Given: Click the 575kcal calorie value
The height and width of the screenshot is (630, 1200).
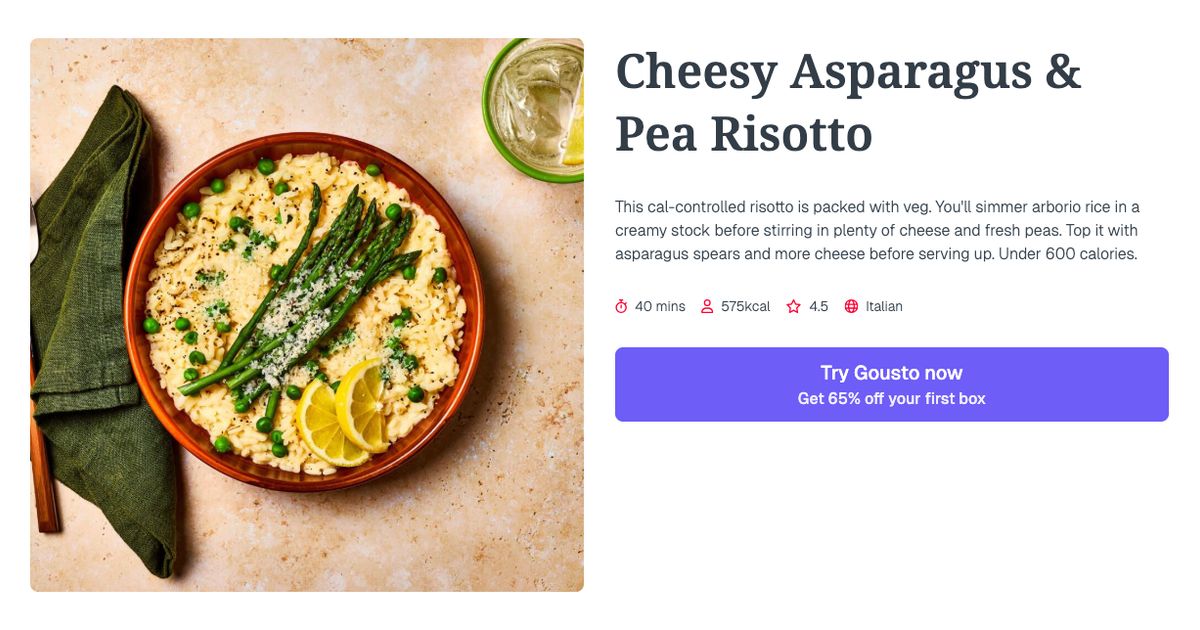Looking at the screenshot, I should click(745, 306).
